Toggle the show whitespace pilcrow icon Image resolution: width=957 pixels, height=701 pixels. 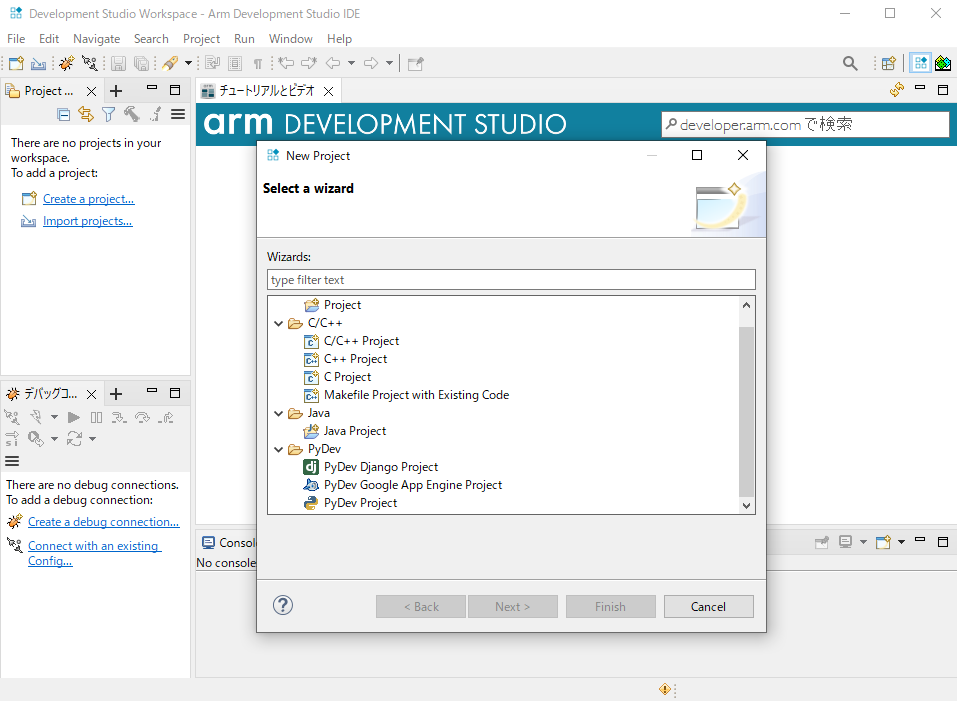(258, 63)
